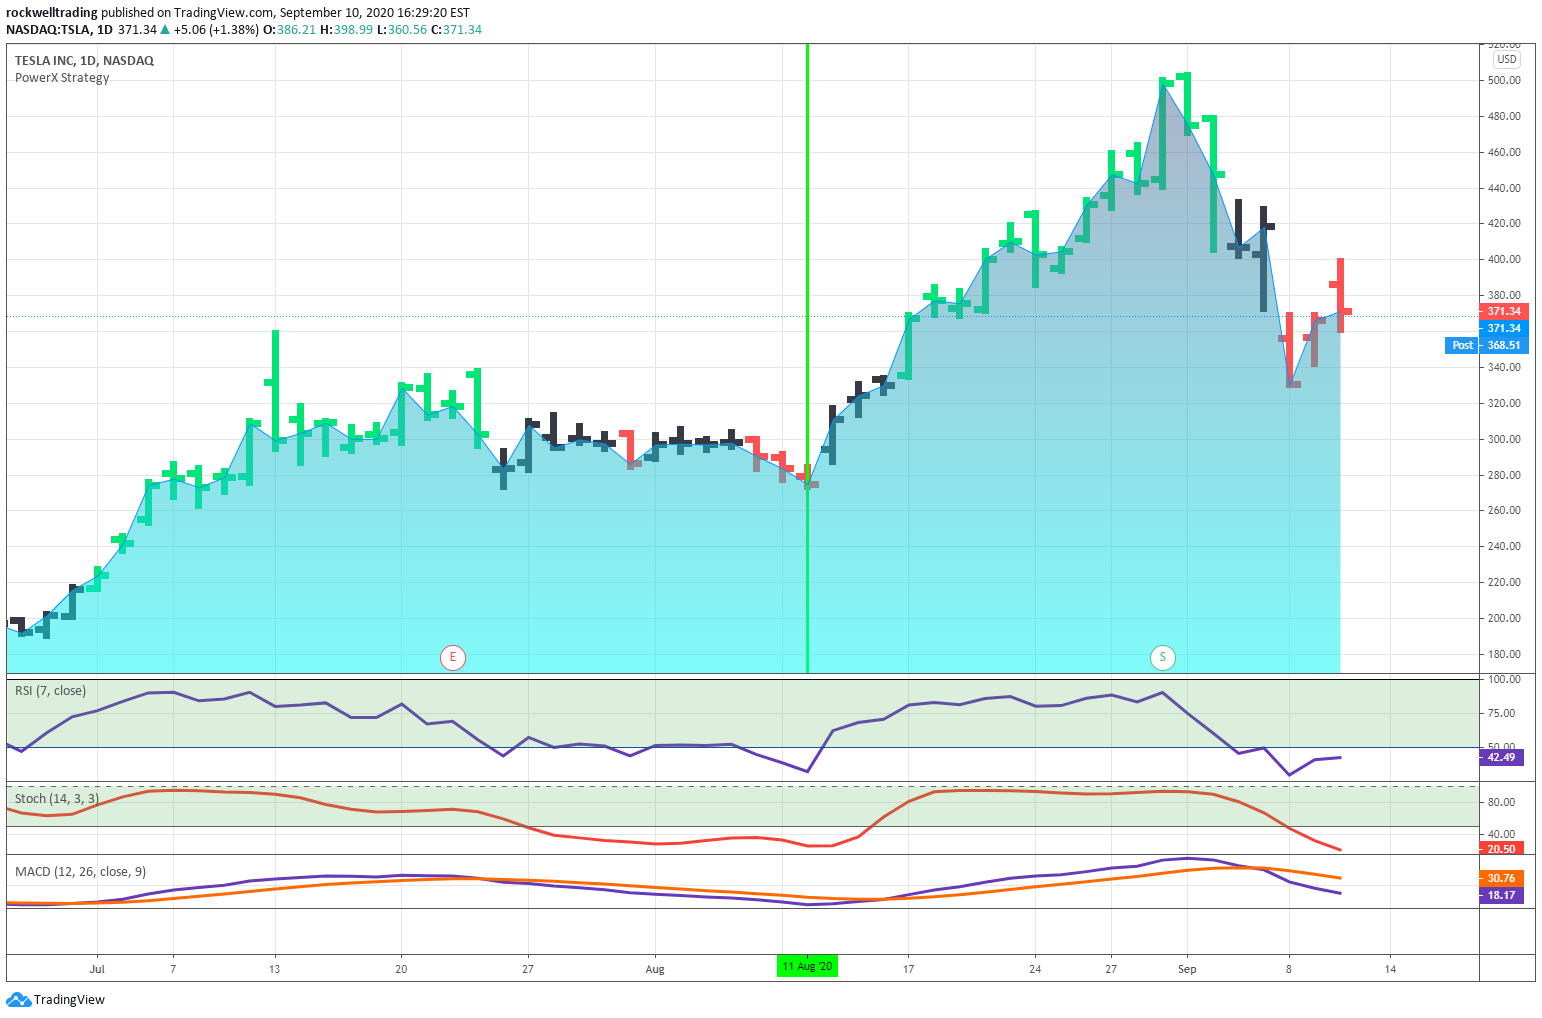Select the 'PowerX Strategy' indicator label
The image size is (1542, 1018).
pos(62,78)
